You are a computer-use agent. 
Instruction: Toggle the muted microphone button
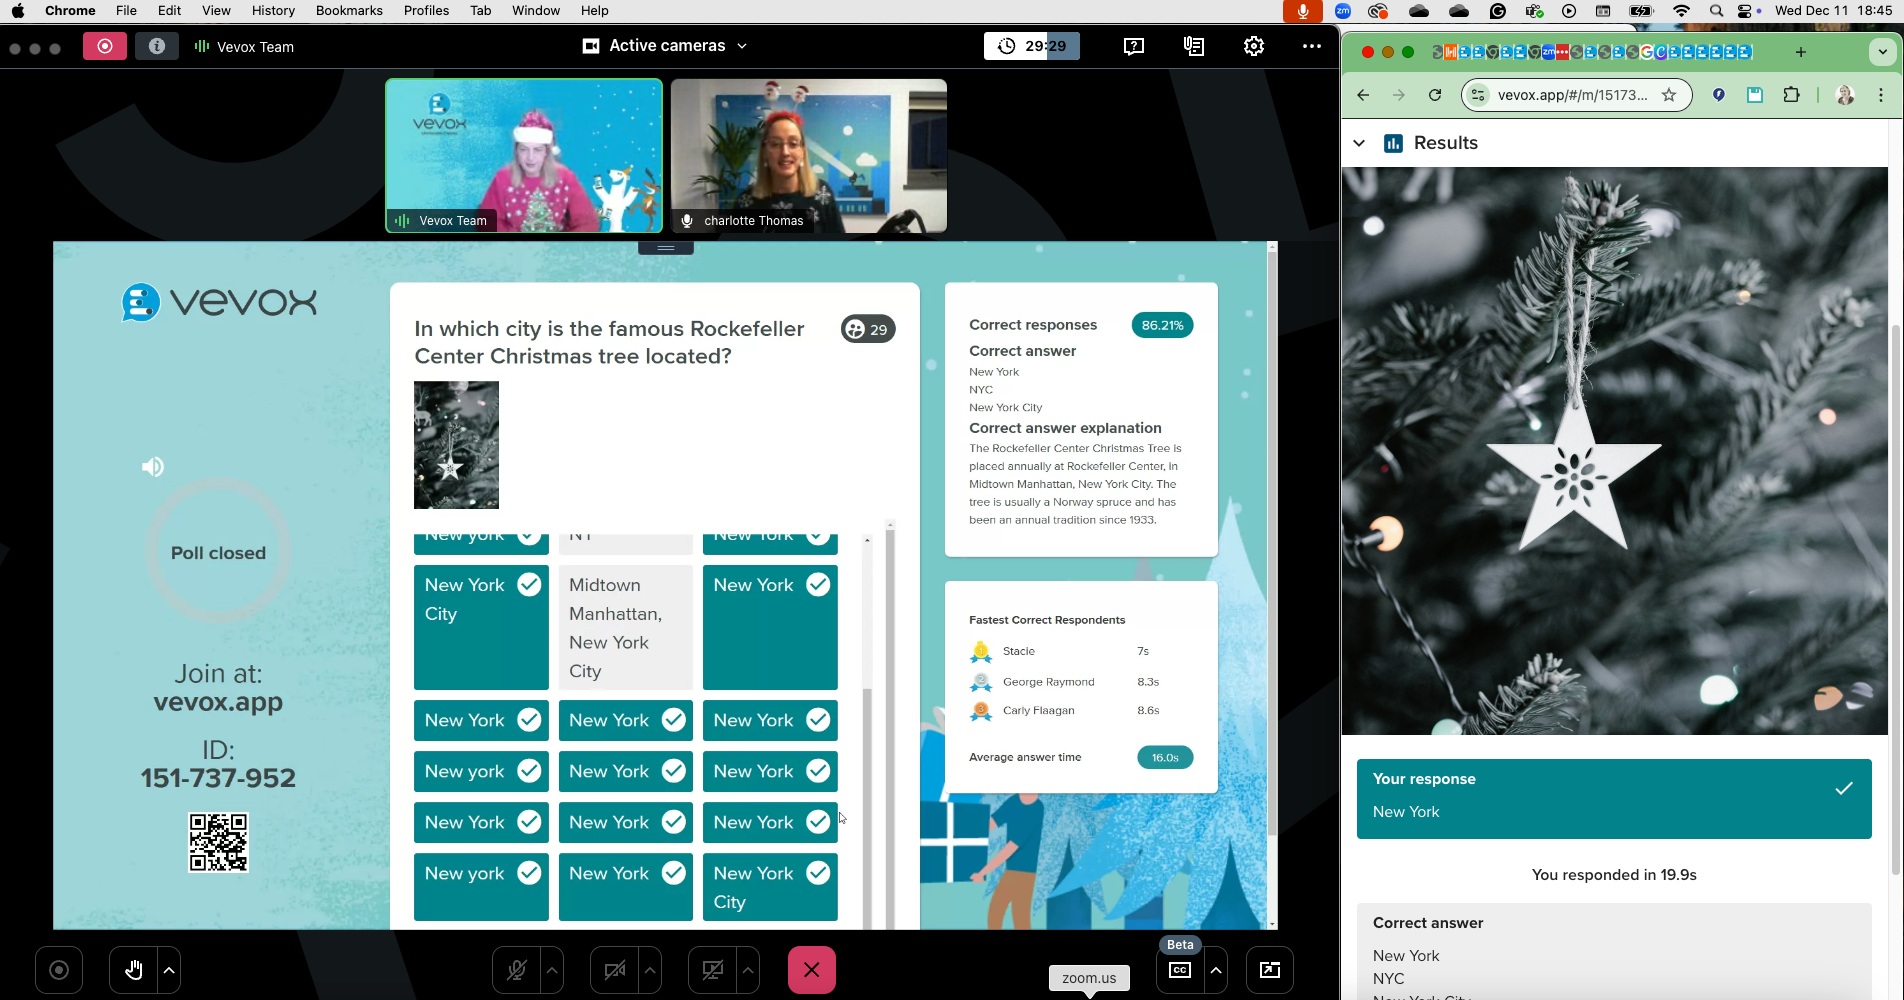point(516,970)
